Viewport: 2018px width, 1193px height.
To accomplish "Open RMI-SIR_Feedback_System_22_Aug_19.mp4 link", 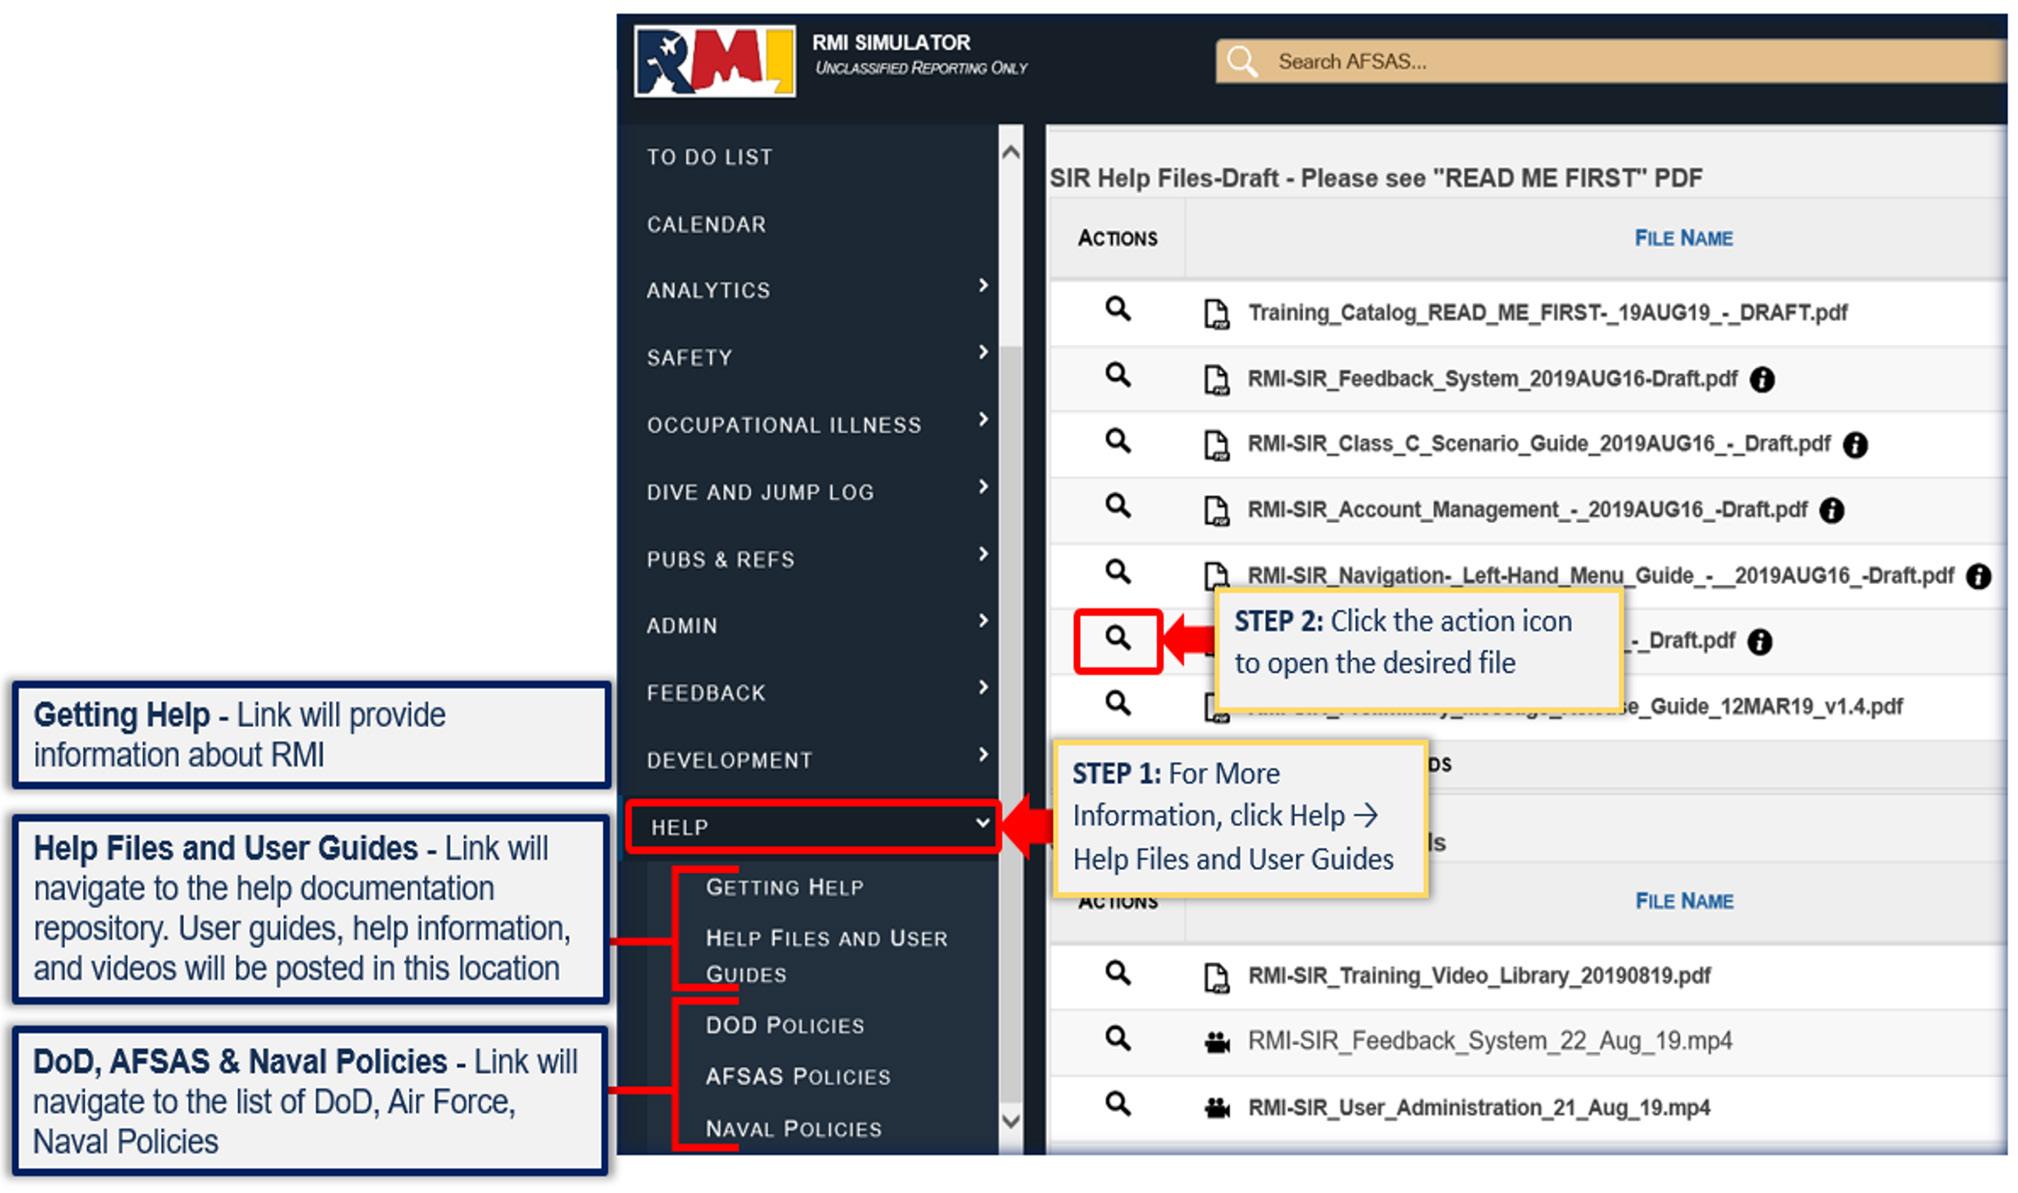I will [1490, 1041].
